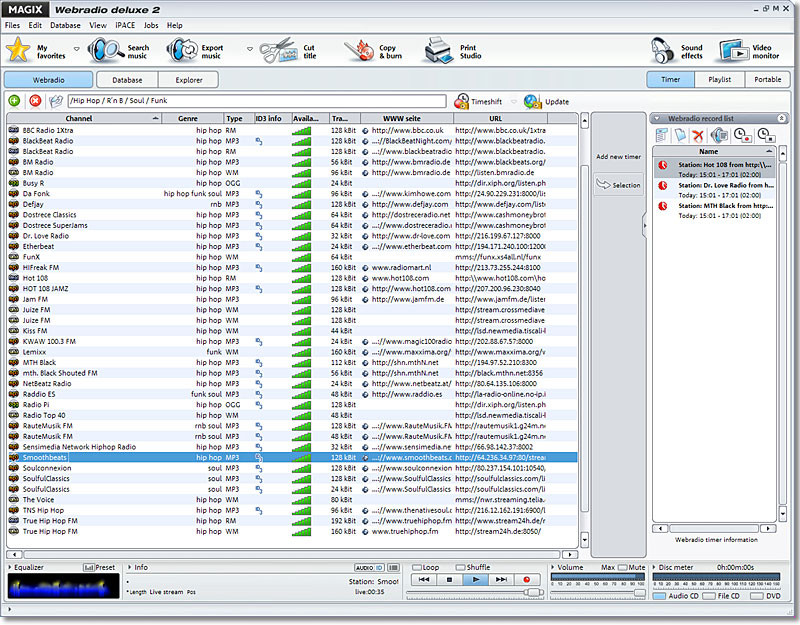
Task: Click double-chevron on Webradio record list header
Action: click(781, 118)
